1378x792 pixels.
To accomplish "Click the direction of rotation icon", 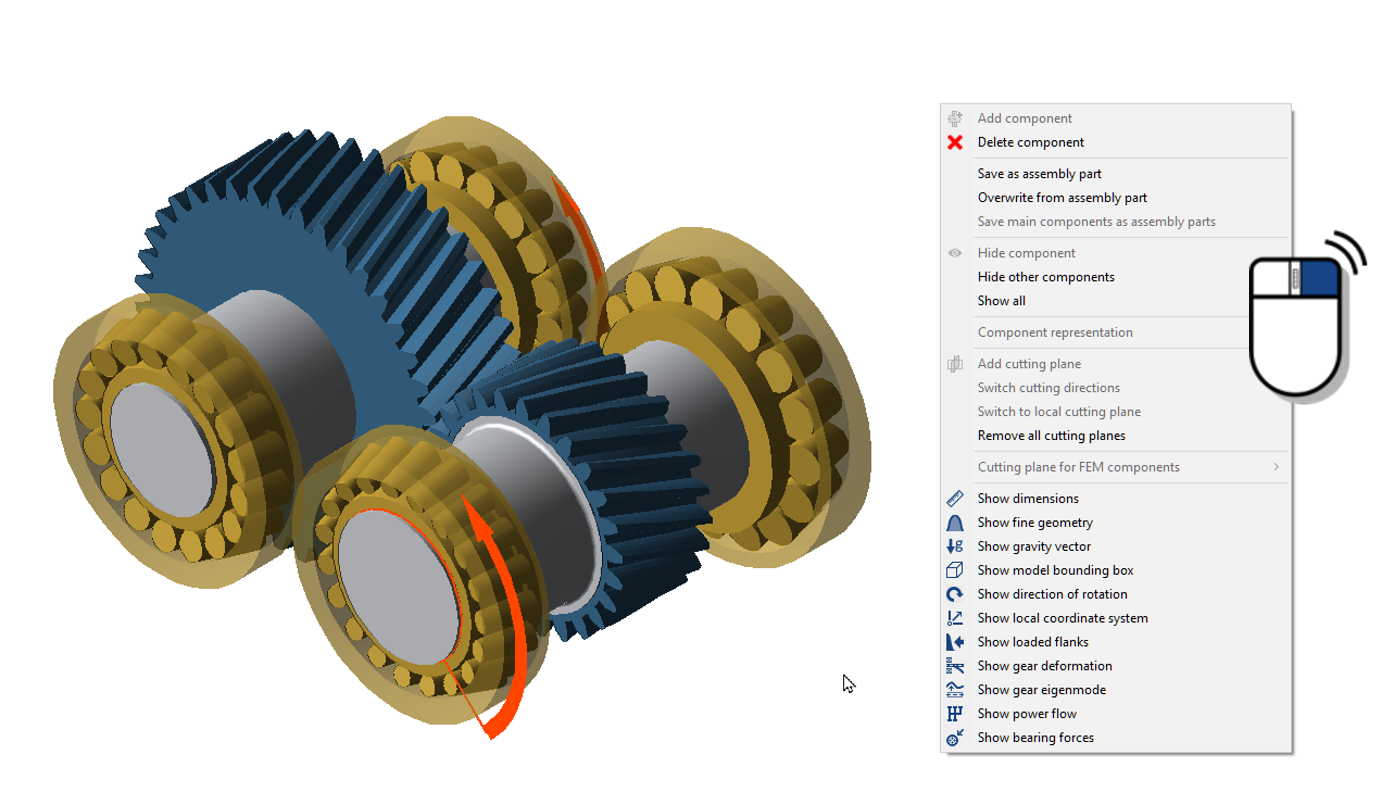I will (x=955, y=595).
